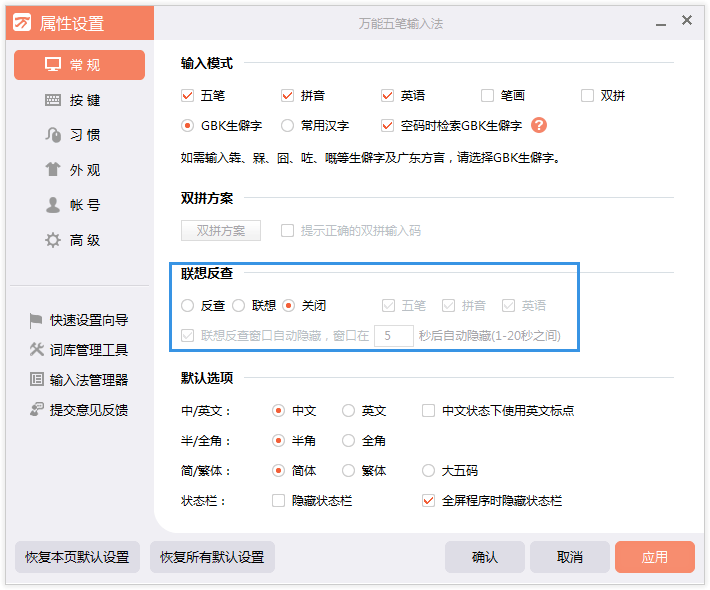Image resolution: width=710 pixels, height=590 pixels.
Task: Apply changes with 应用 button
Action: click(x=655, y=557)
